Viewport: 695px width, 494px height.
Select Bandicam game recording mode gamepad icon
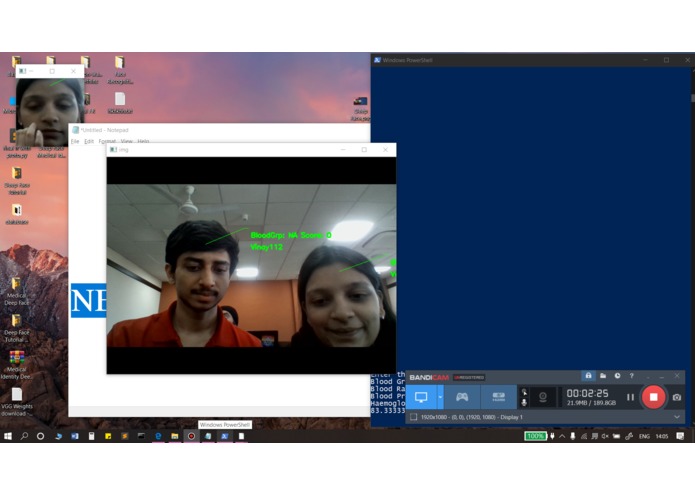(462, 397)
